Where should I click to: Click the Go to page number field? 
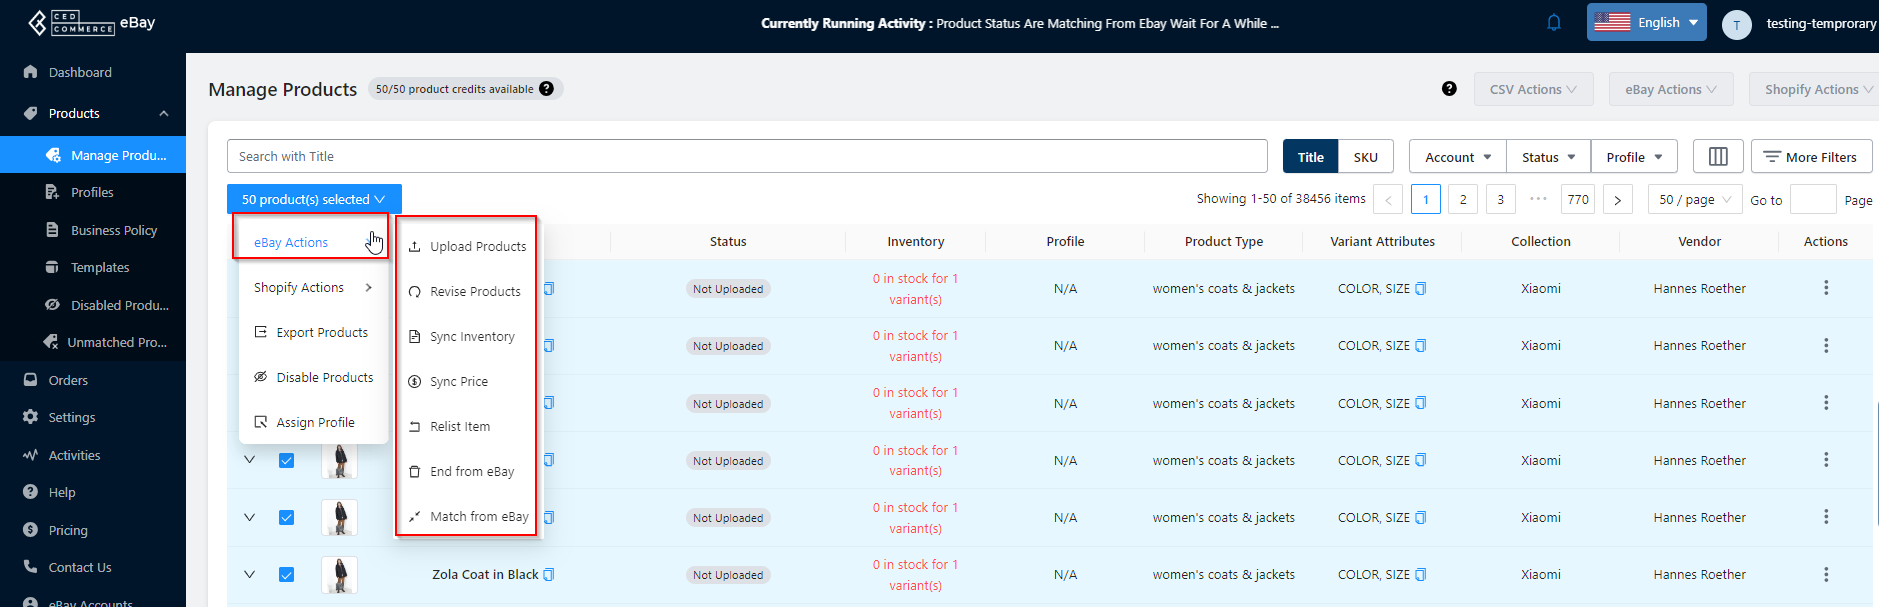coord(1813,200)
